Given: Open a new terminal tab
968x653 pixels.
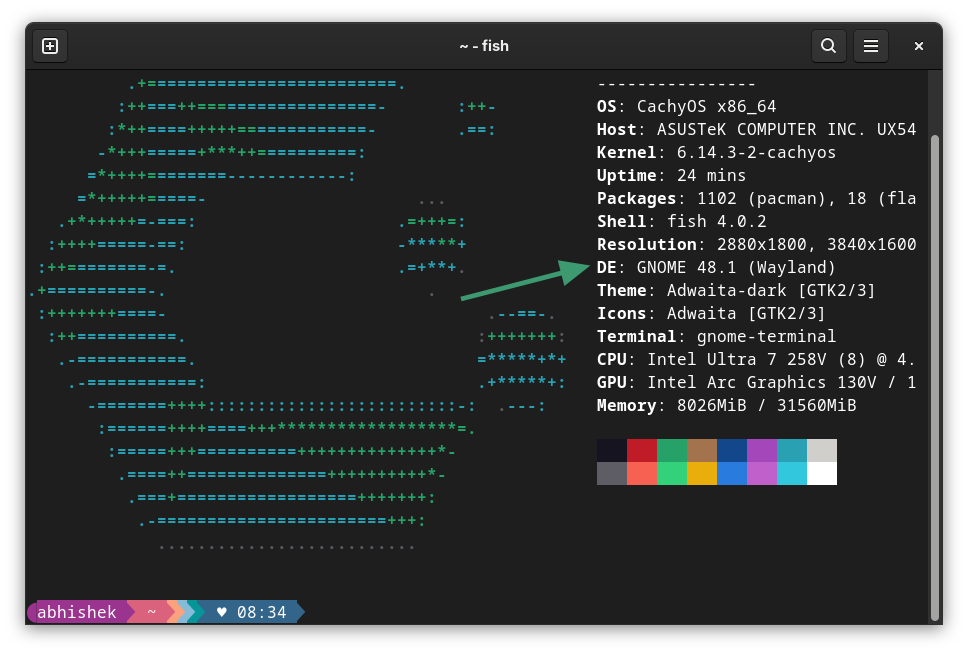Looking at the screenshot, I should coord(50,46).
